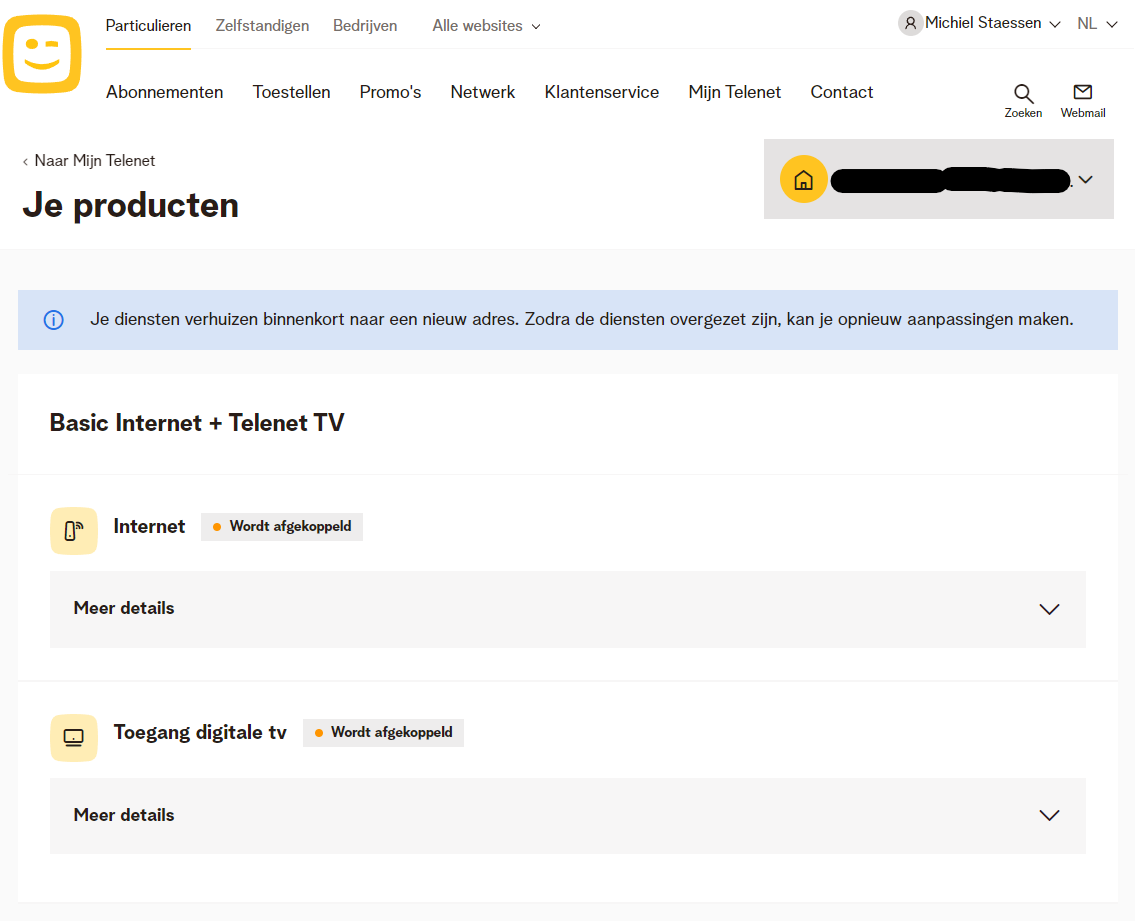Click the Internet product phone icon
Viewport: 1135px width, 921px height.
74,531
